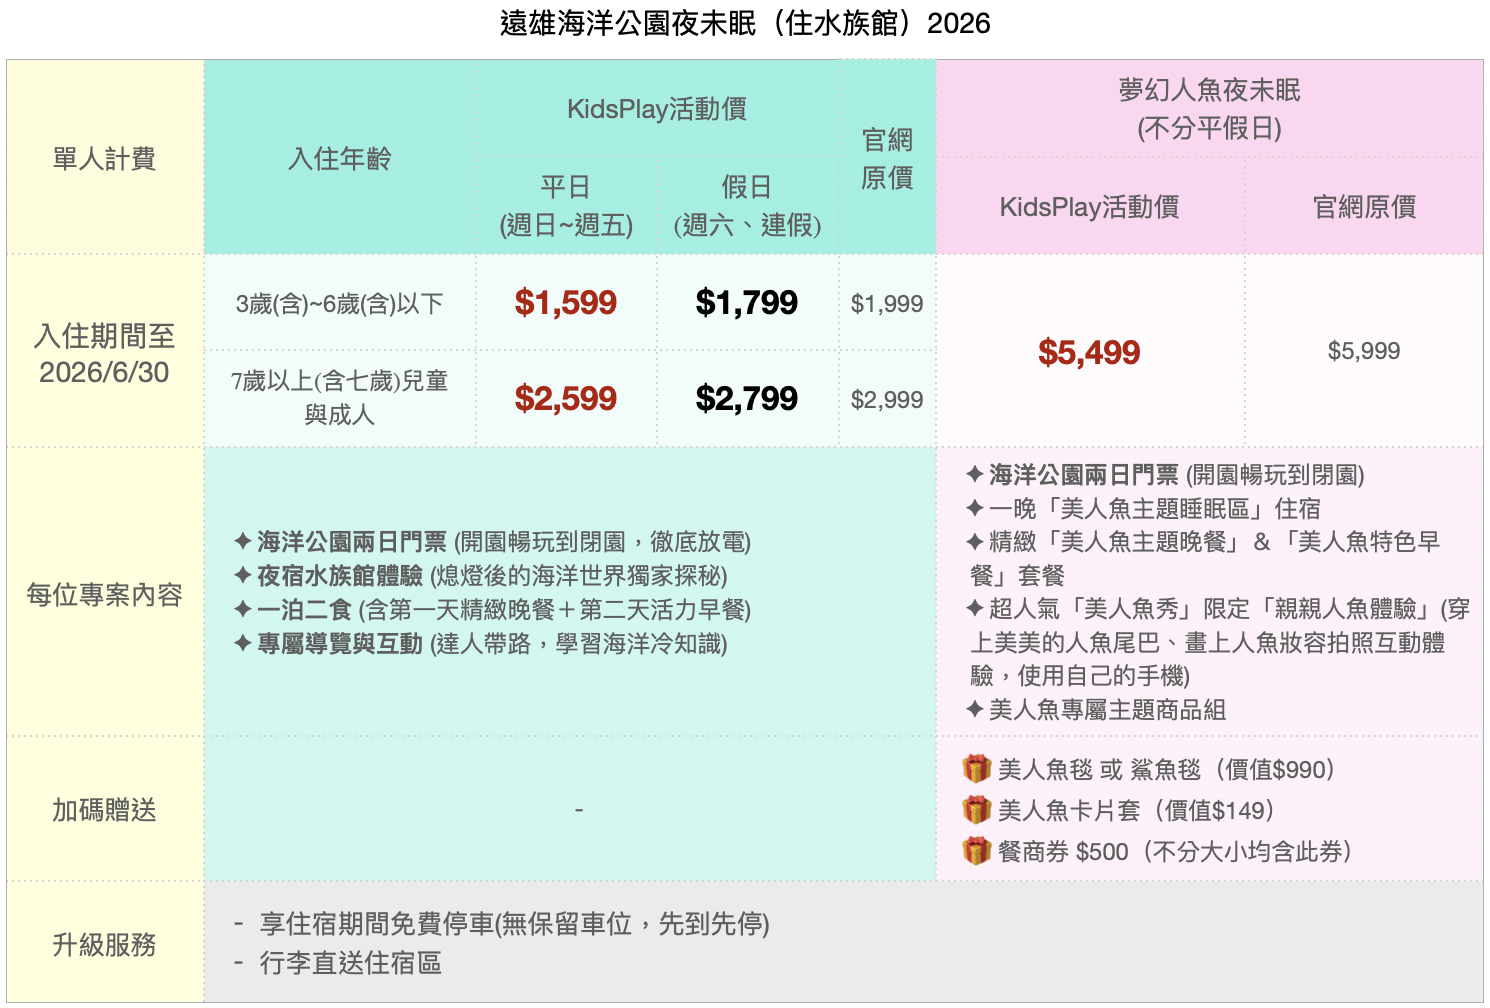
Task: Select the 3歲(含)~6歲(含)以下 age row label
Action: [x=339, y=304]
